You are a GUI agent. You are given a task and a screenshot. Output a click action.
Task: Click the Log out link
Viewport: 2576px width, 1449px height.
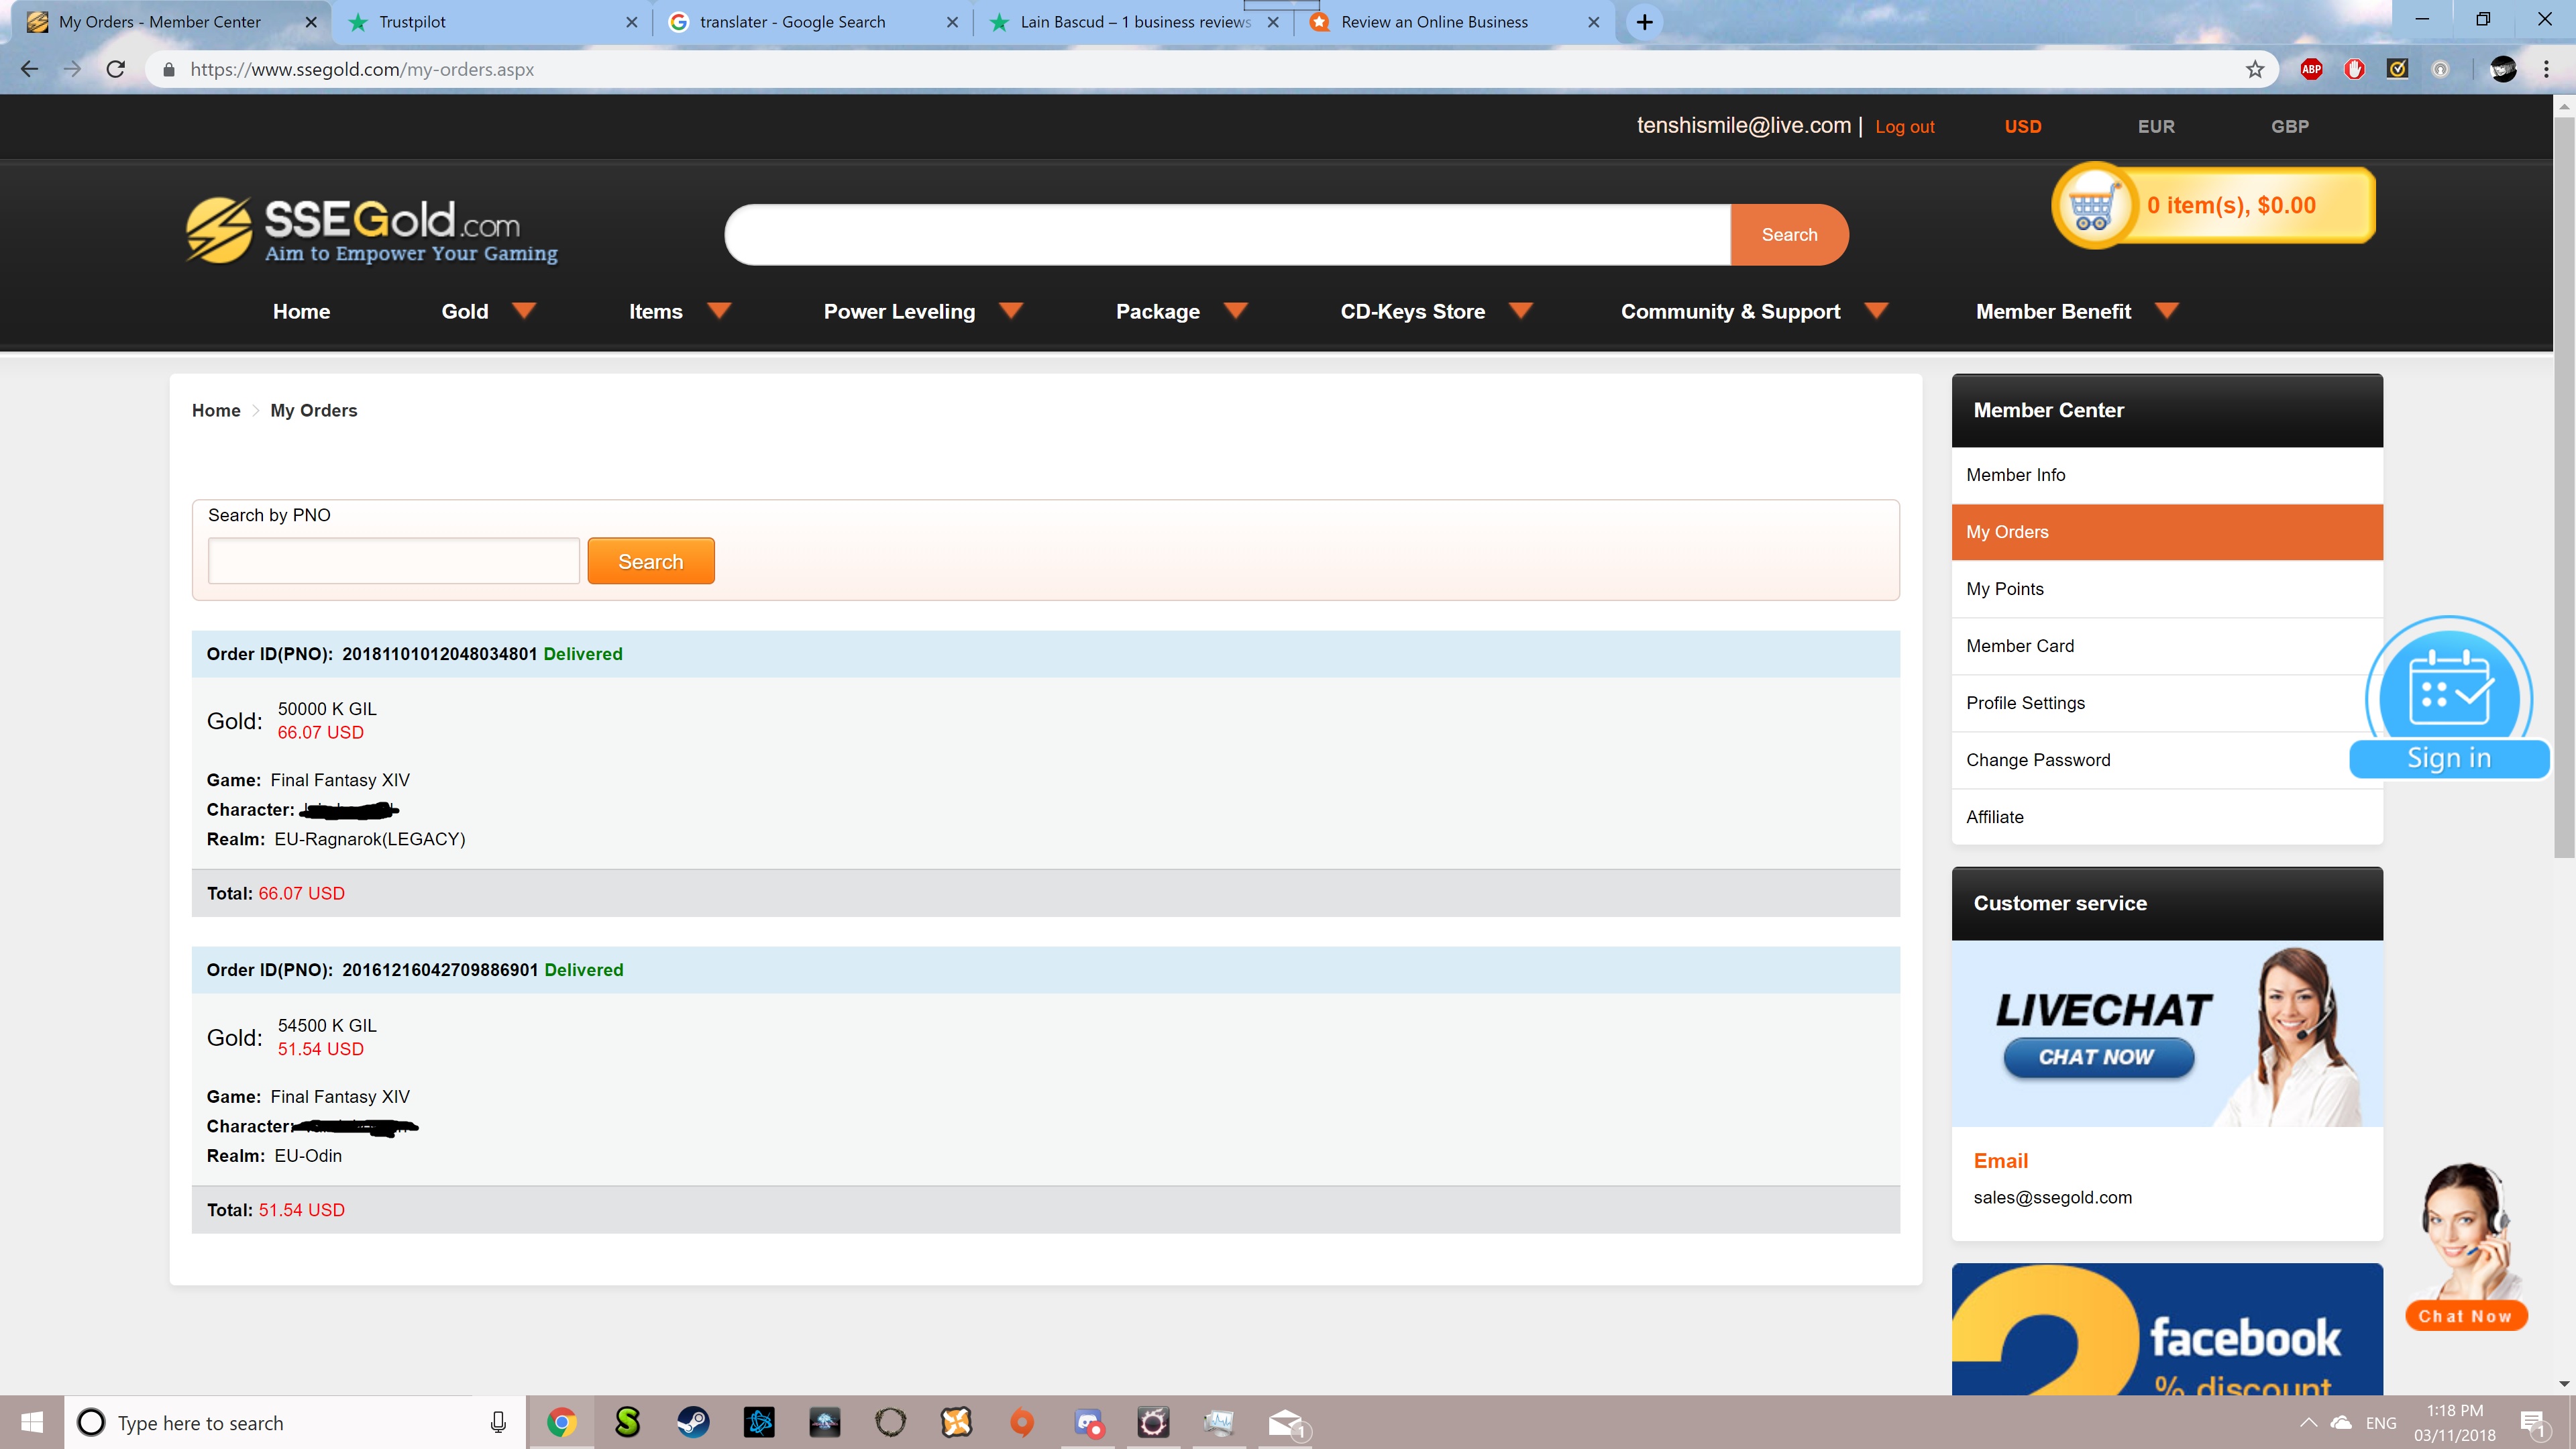tap(1904, 127)
